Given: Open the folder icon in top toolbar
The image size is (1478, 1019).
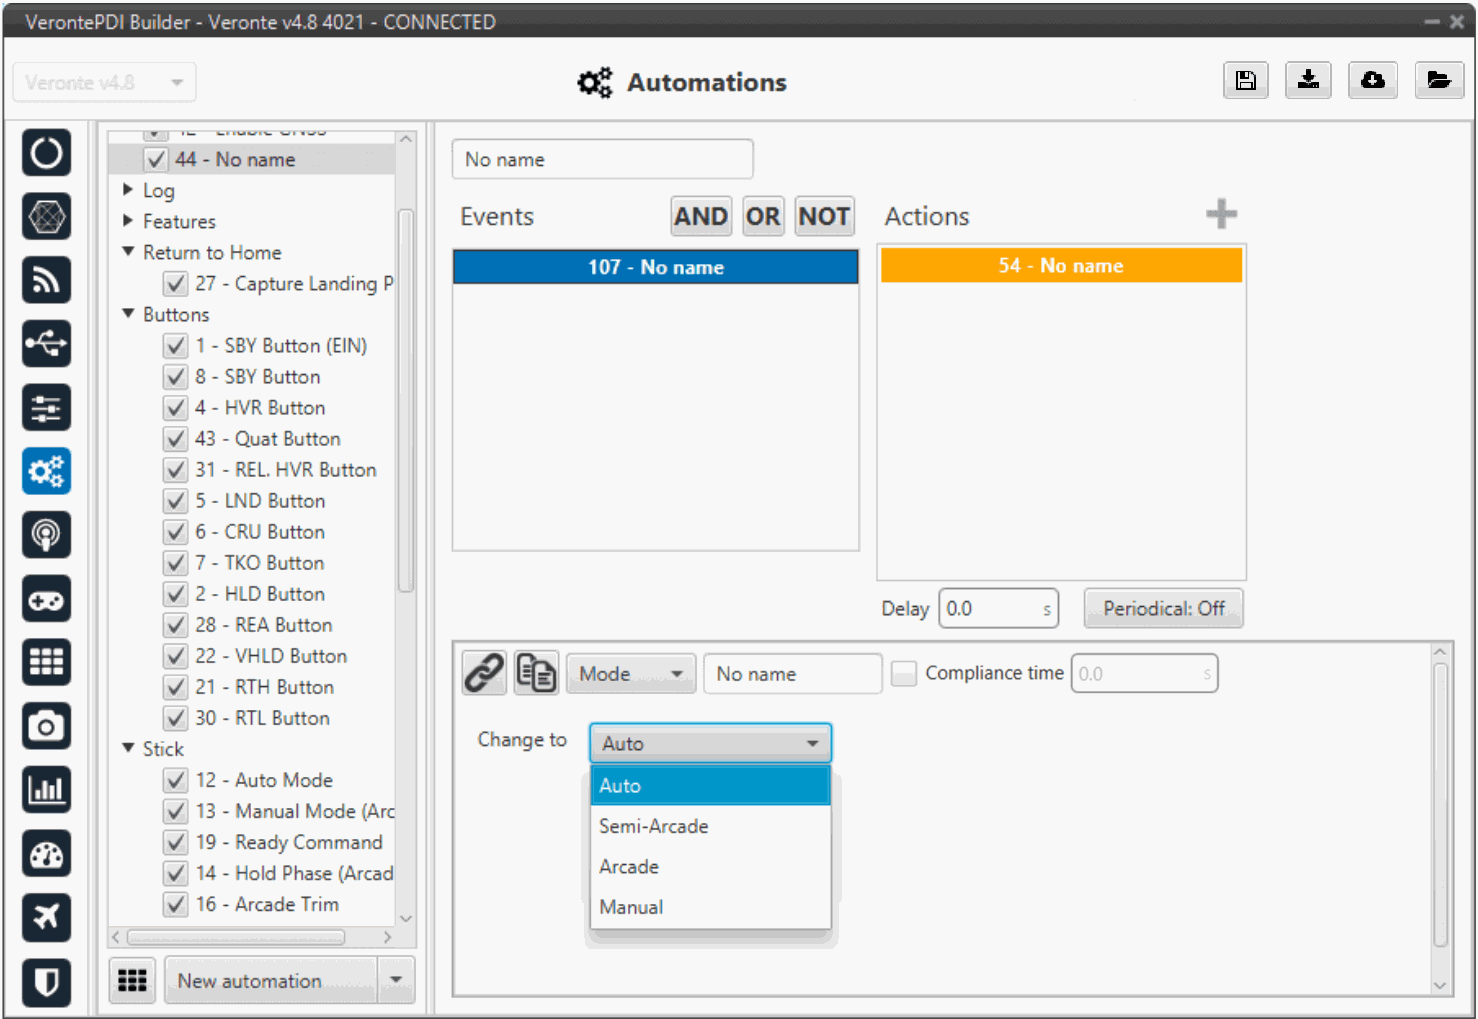Looking at the screenshot, I should pyautogui.click(x=1438, y=81).
